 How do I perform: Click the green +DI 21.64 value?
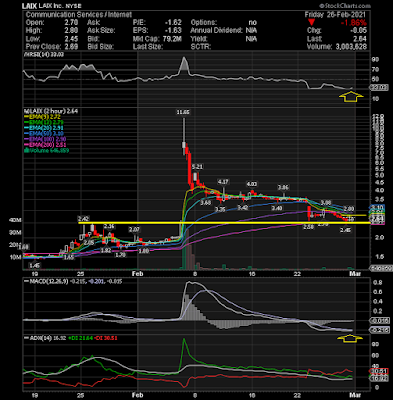(80, 338)
